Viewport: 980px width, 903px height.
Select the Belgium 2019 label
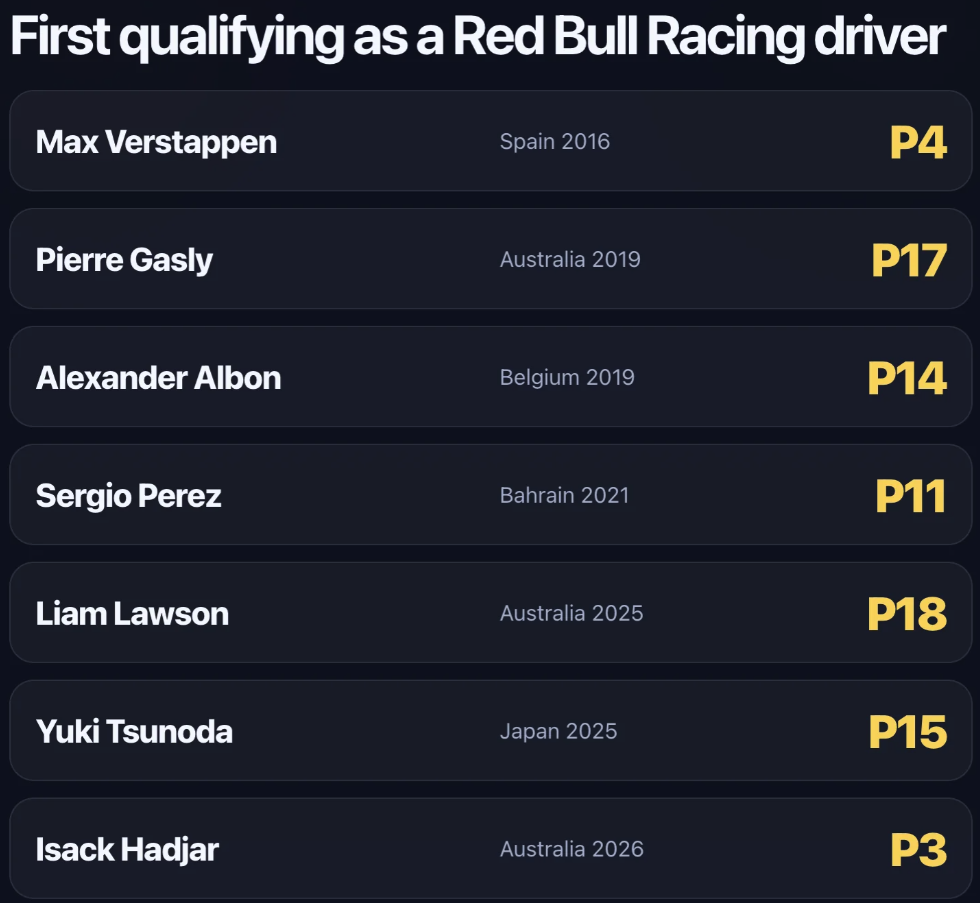click(x=567, y=377)
